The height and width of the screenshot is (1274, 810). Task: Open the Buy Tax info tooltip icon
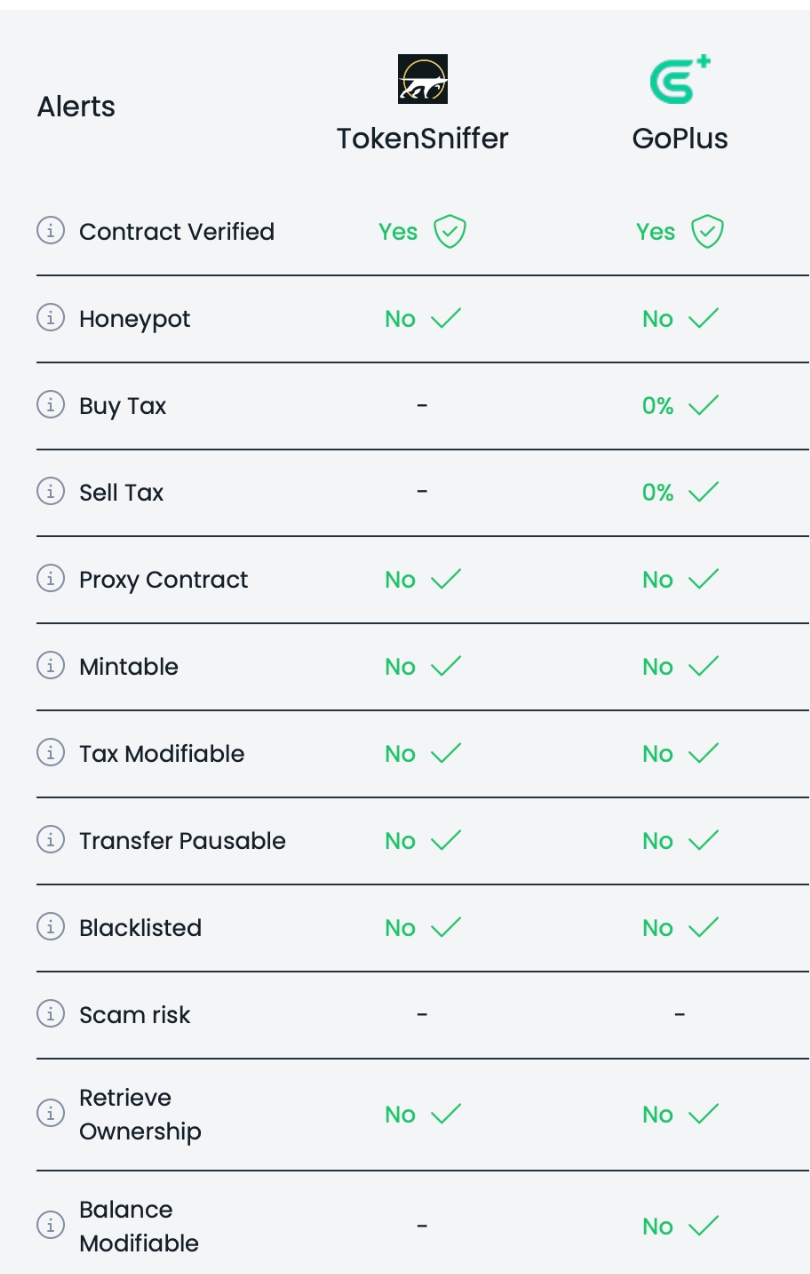click(x=50, y=405)
